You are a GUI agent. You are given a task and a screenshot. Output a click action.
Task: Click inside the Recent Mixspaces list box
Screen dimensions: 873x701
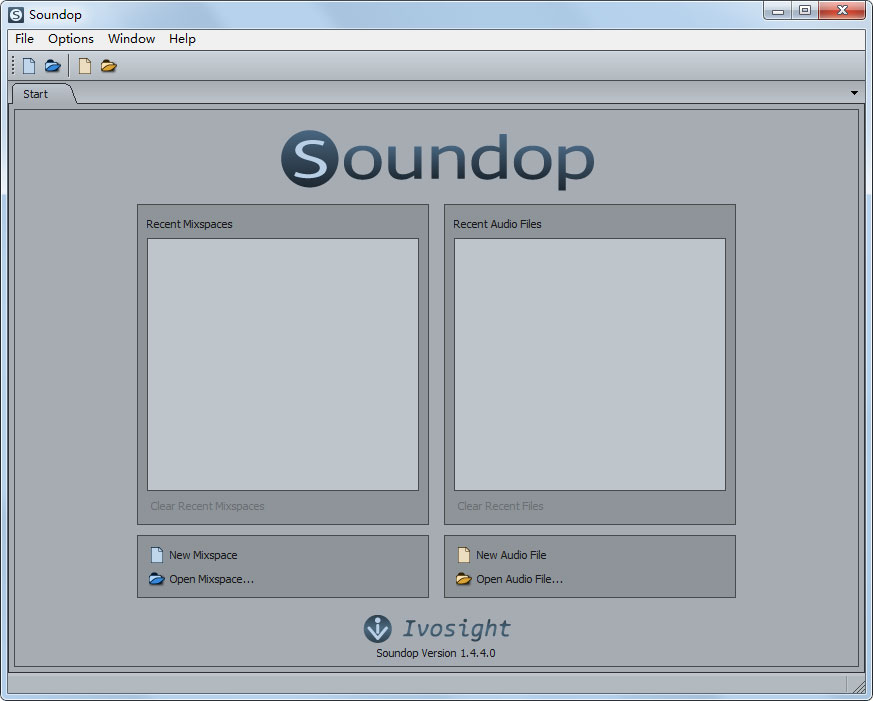tap(283, 365)
